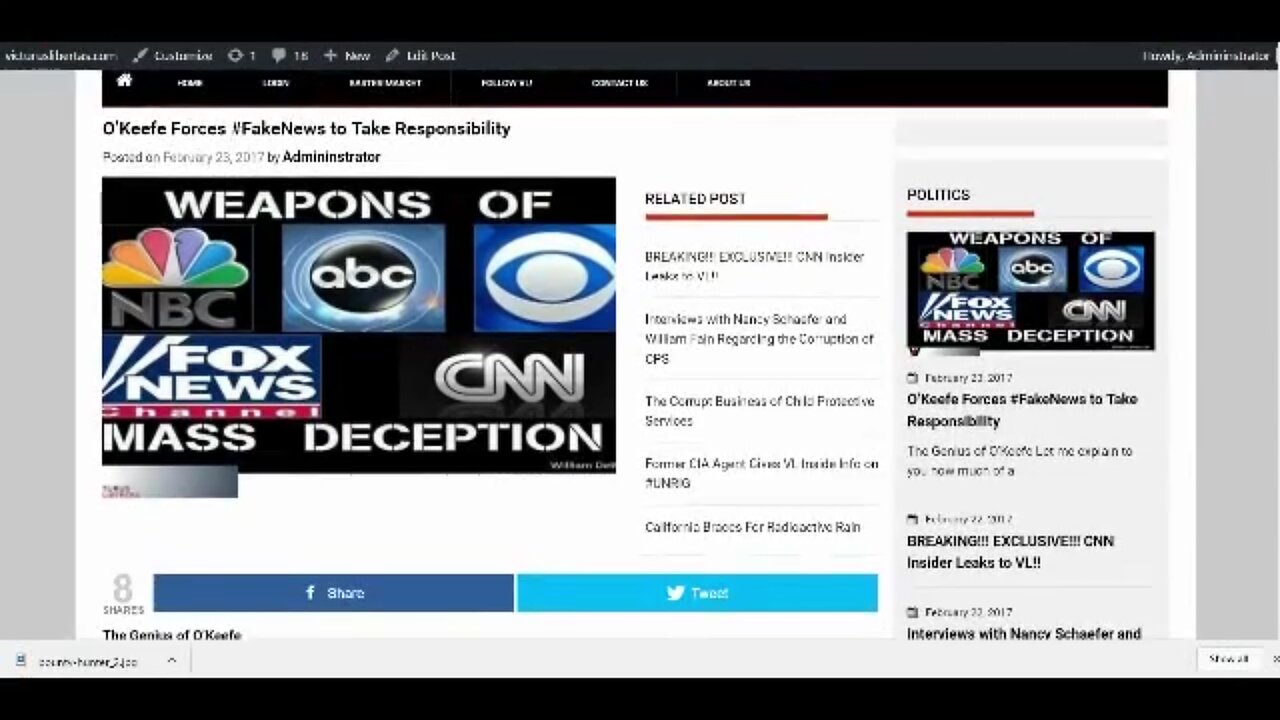This screenshot has width=1280, height=720.
Task: Click the updates circular arrows icon
Action: click(x=235, y=56)
